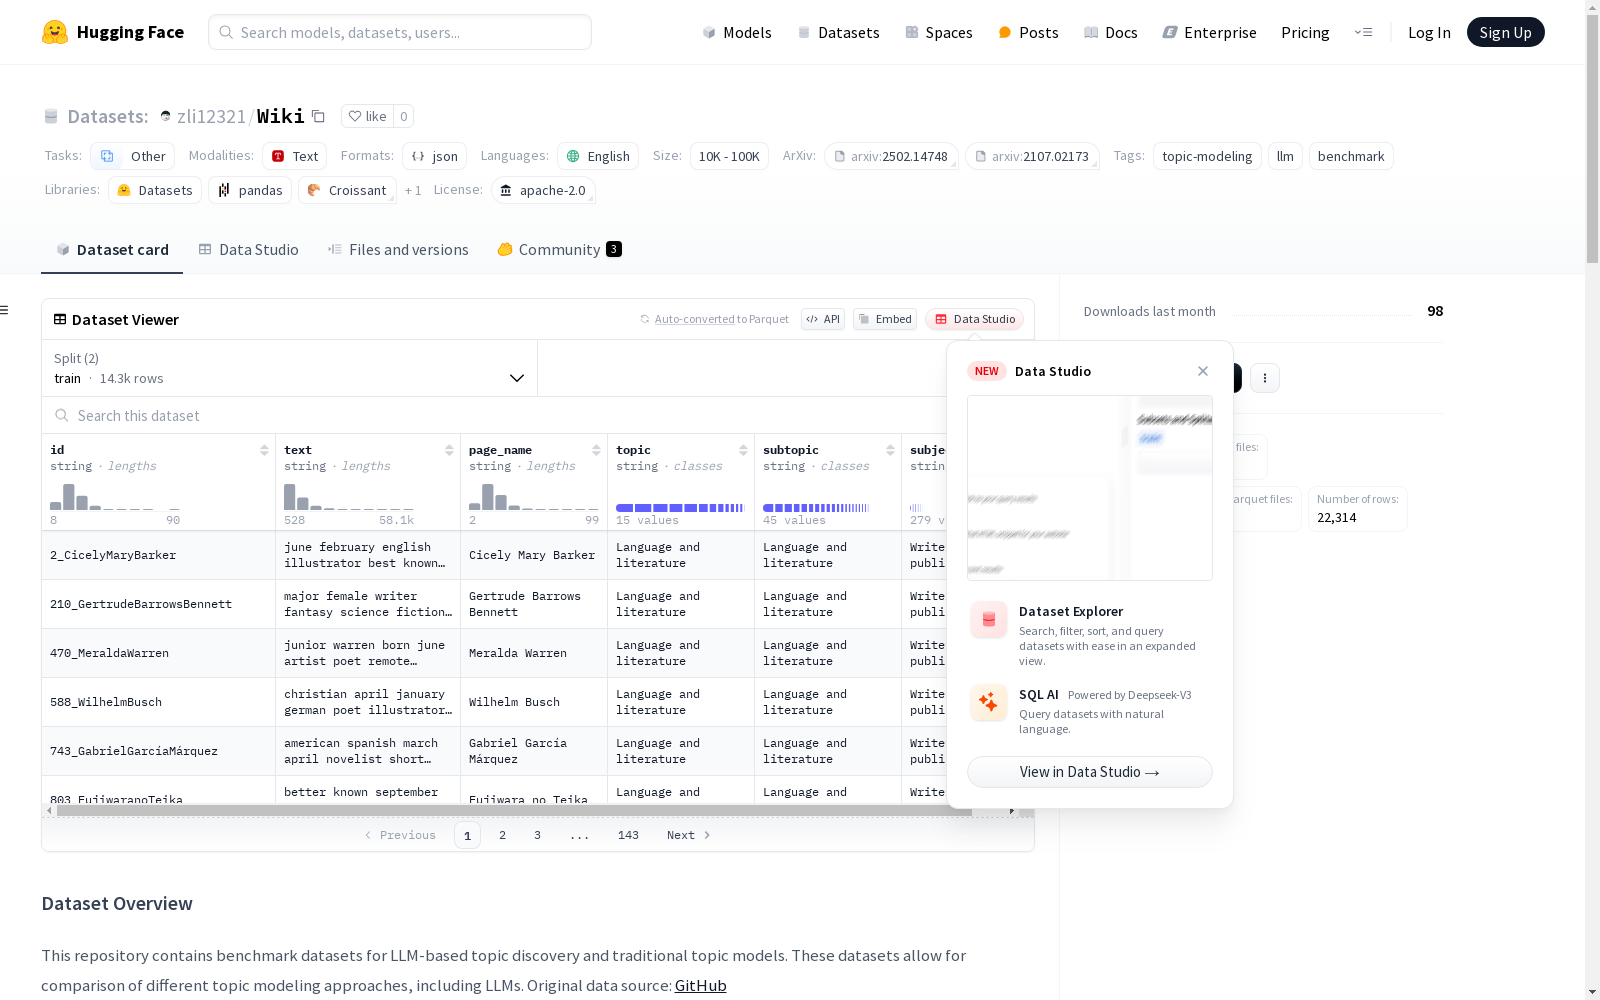Click the benchmark tag
Image resolution: width=1600 pixels, height=1000 pixels.
pyautogui.click(x=1351, y=156)
